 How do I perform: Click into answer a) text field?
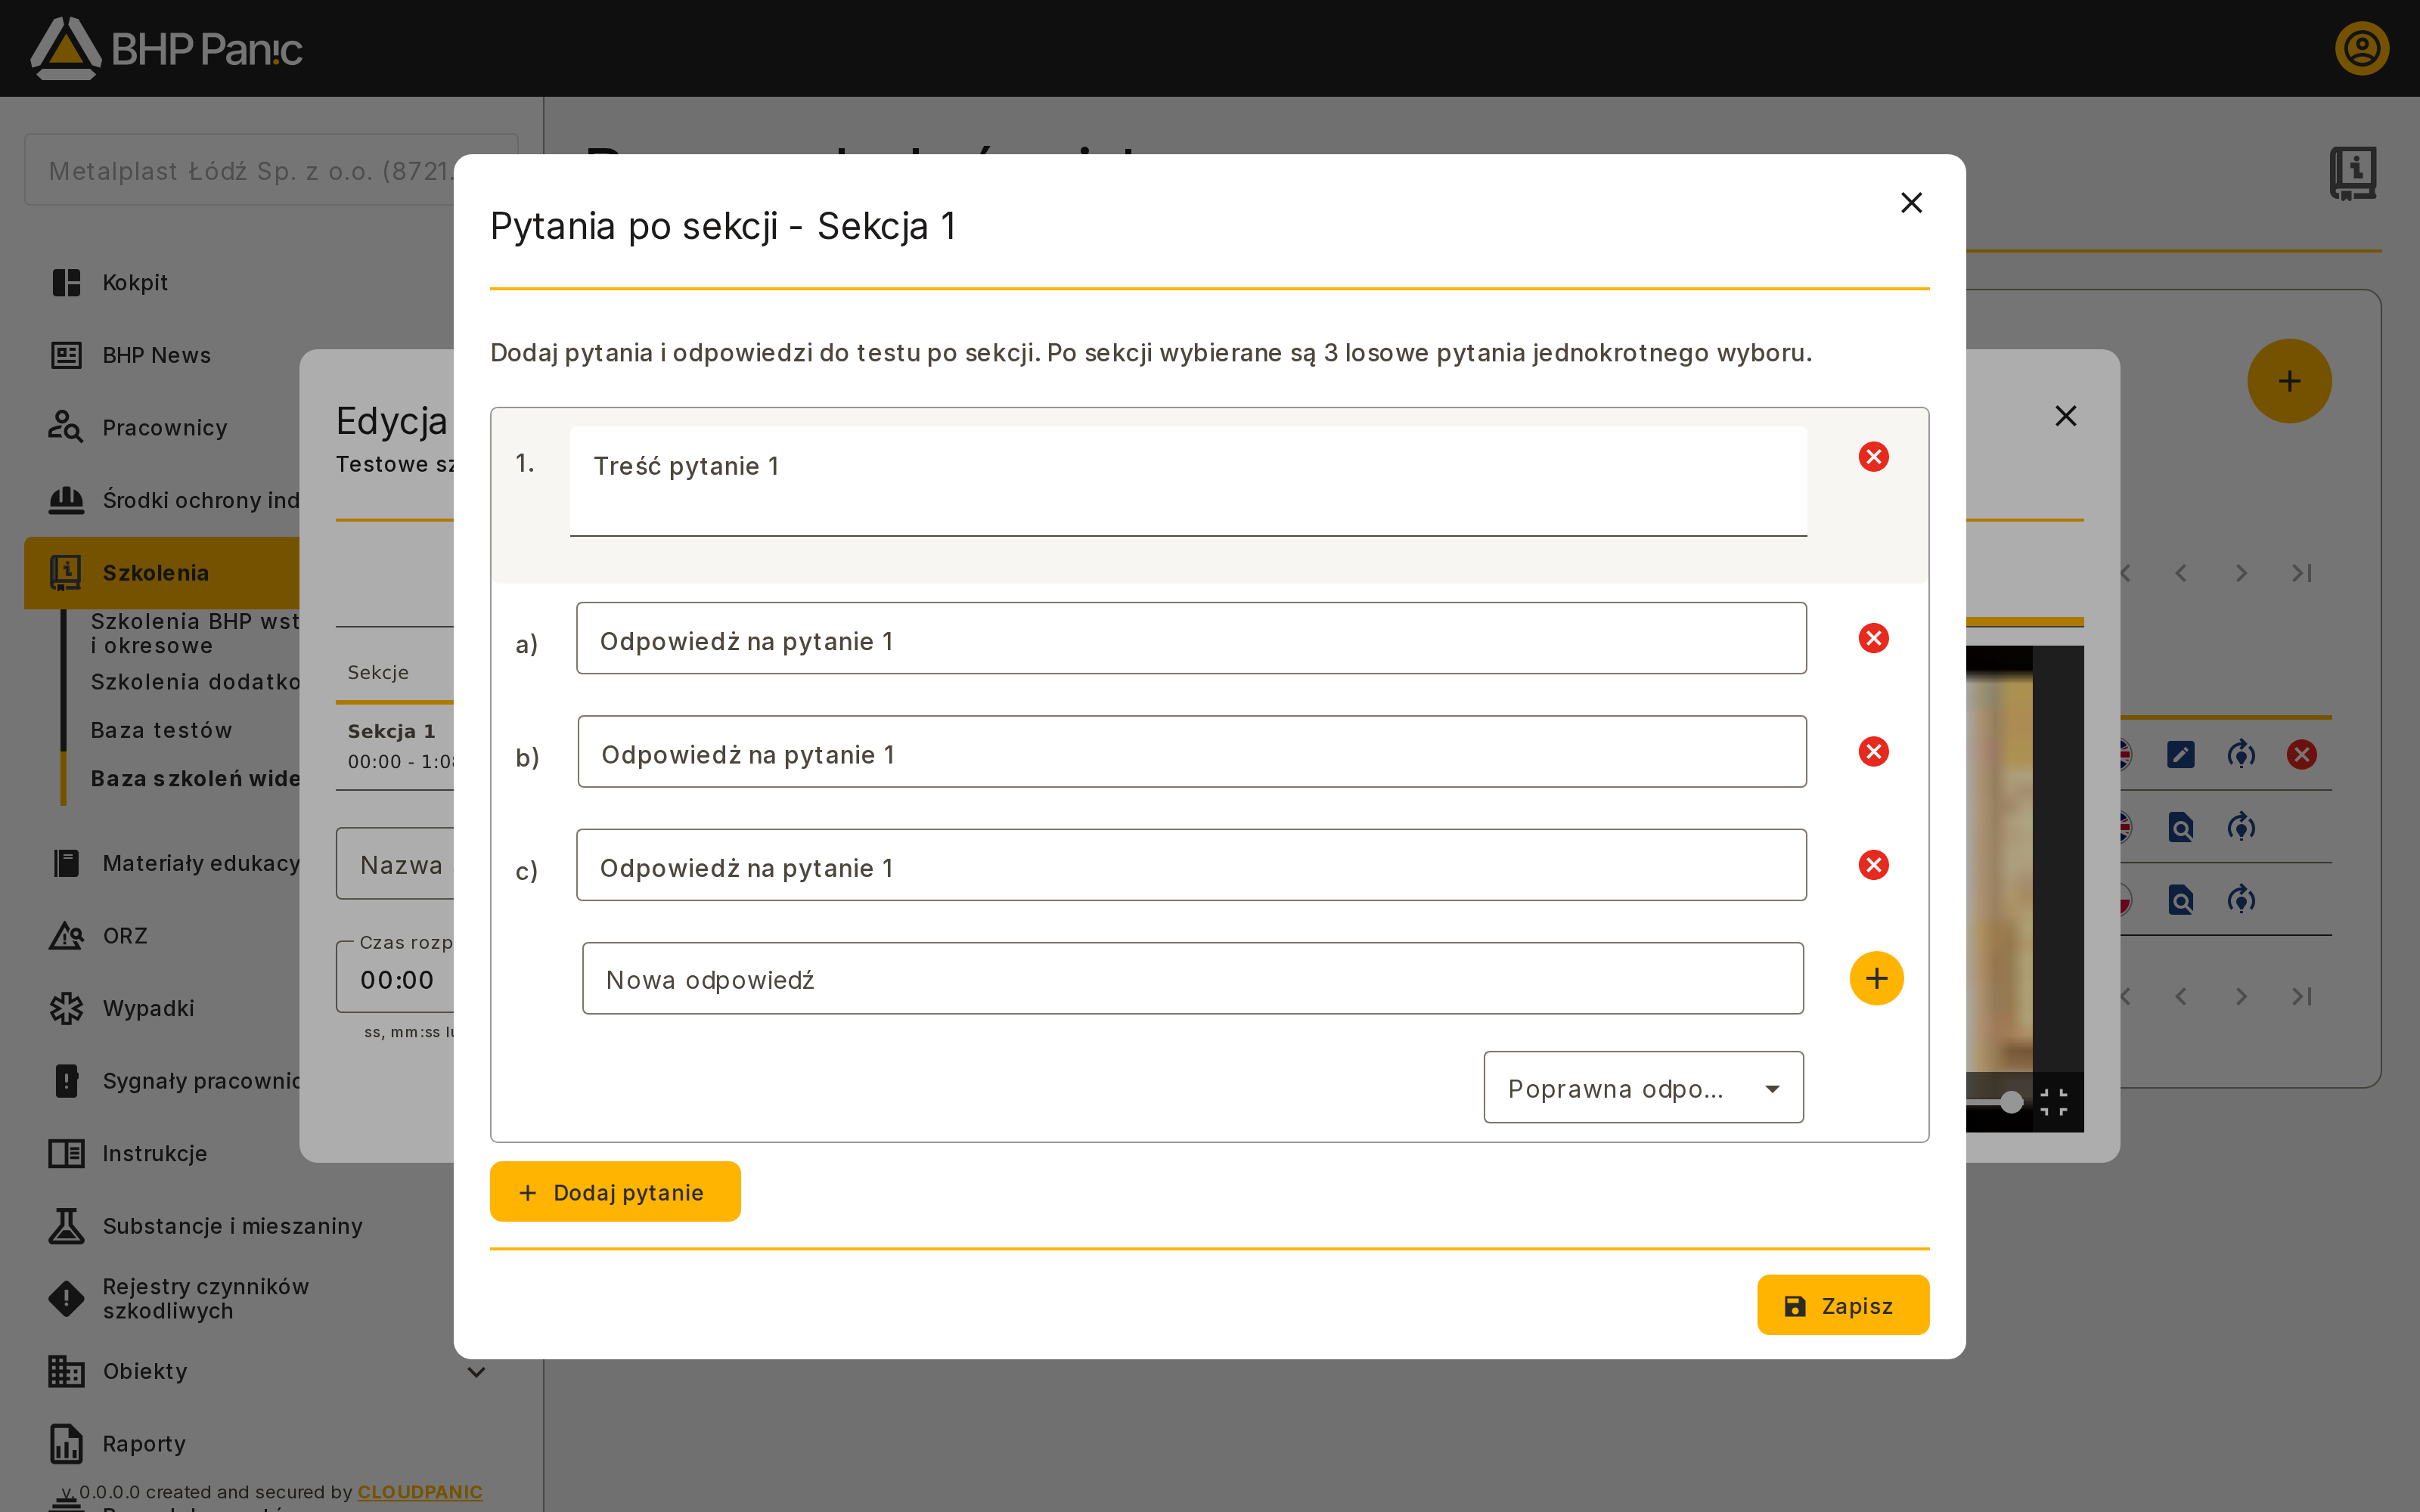coord(1191,638)
